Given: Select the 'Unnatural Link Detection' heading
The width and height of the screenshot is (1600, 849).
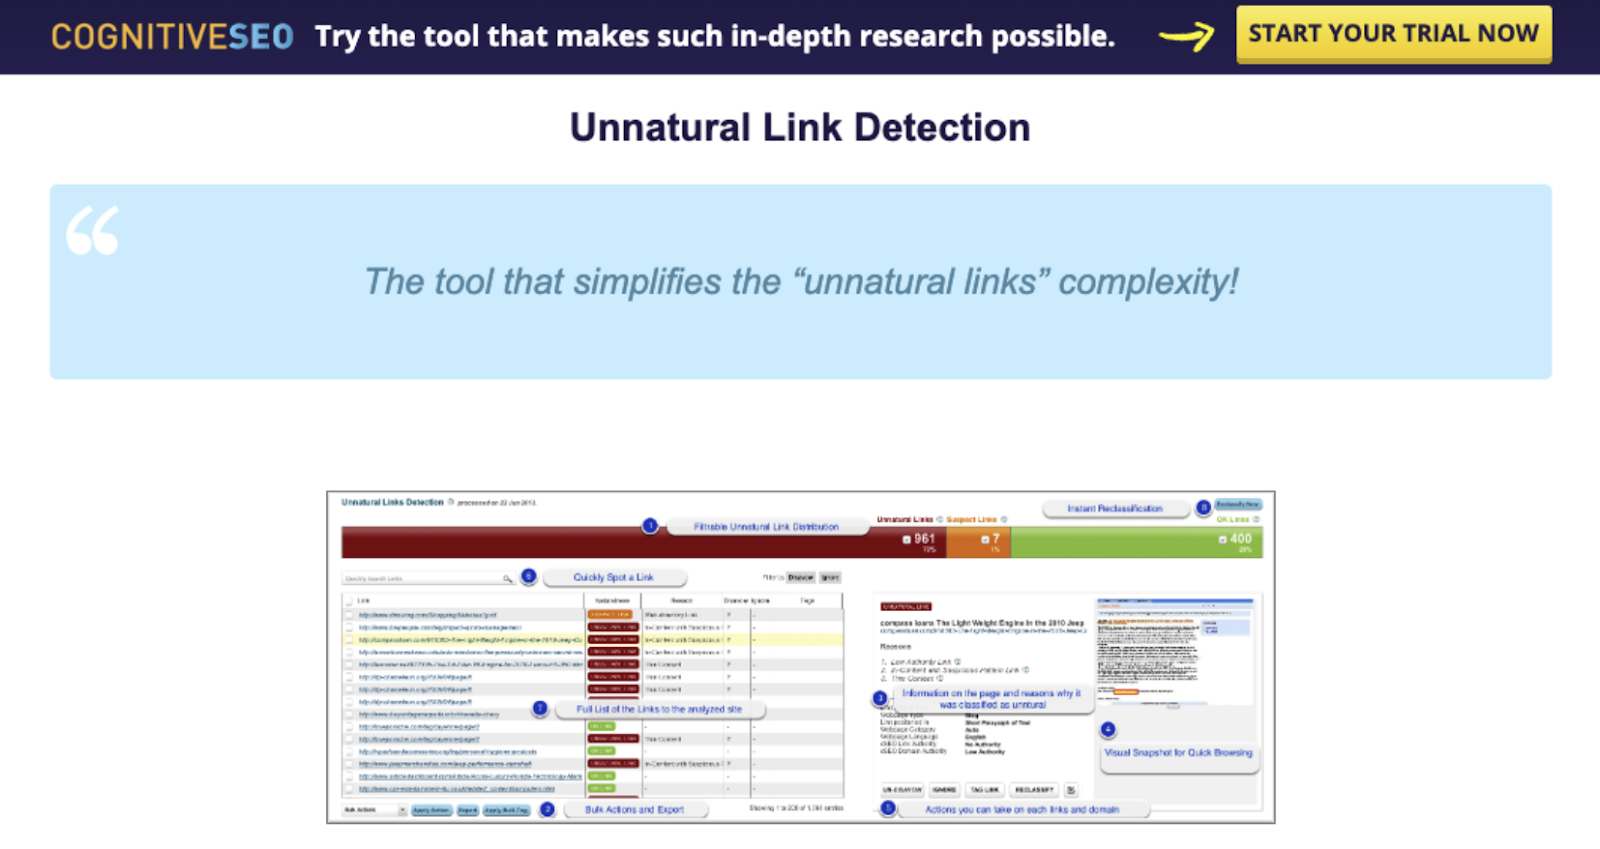Looking at the screenshot, I should (800, 128).
